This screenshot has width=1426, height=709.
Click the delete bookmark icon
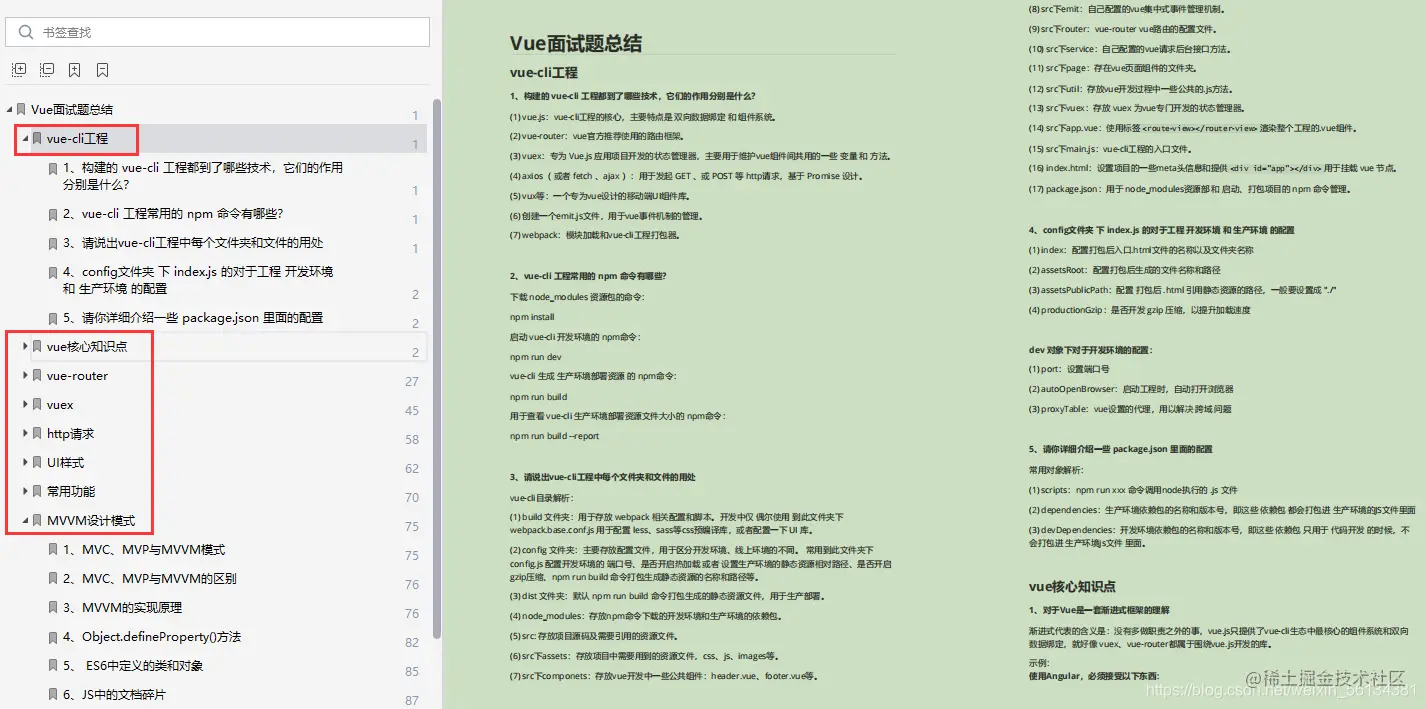tap(102, 70)
